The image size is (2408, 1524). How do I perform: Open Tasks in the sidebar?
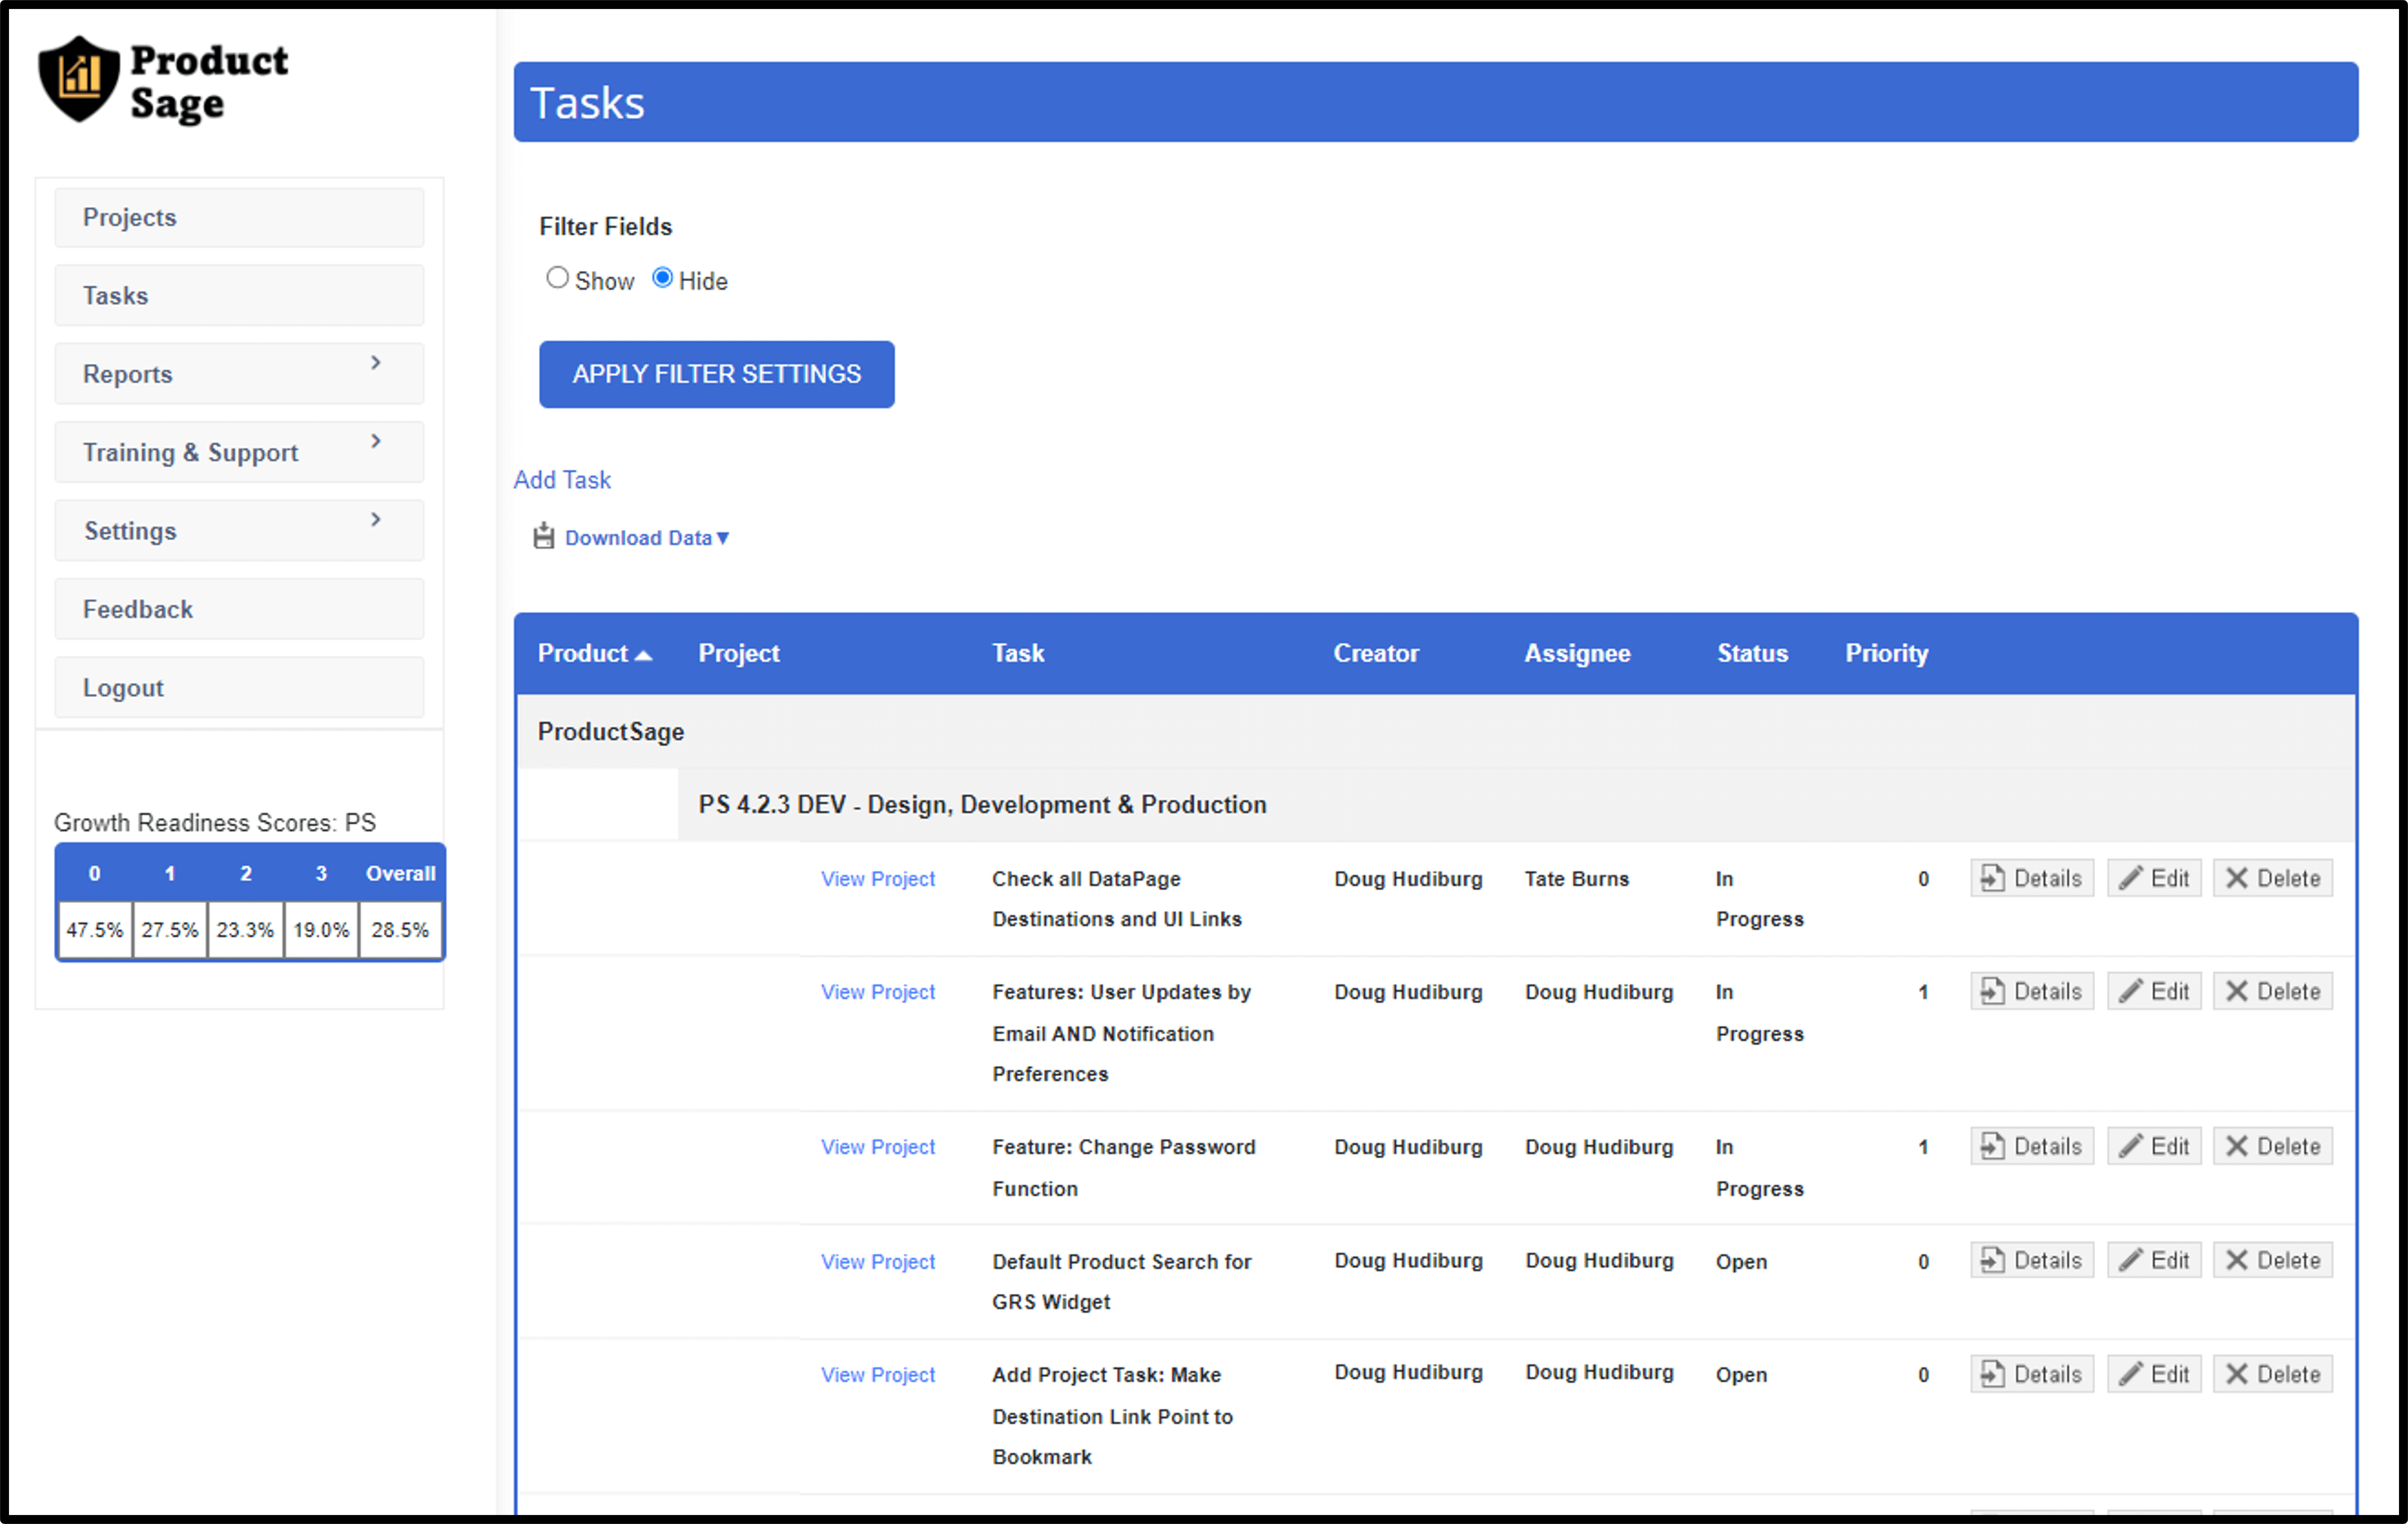point(239,295)
